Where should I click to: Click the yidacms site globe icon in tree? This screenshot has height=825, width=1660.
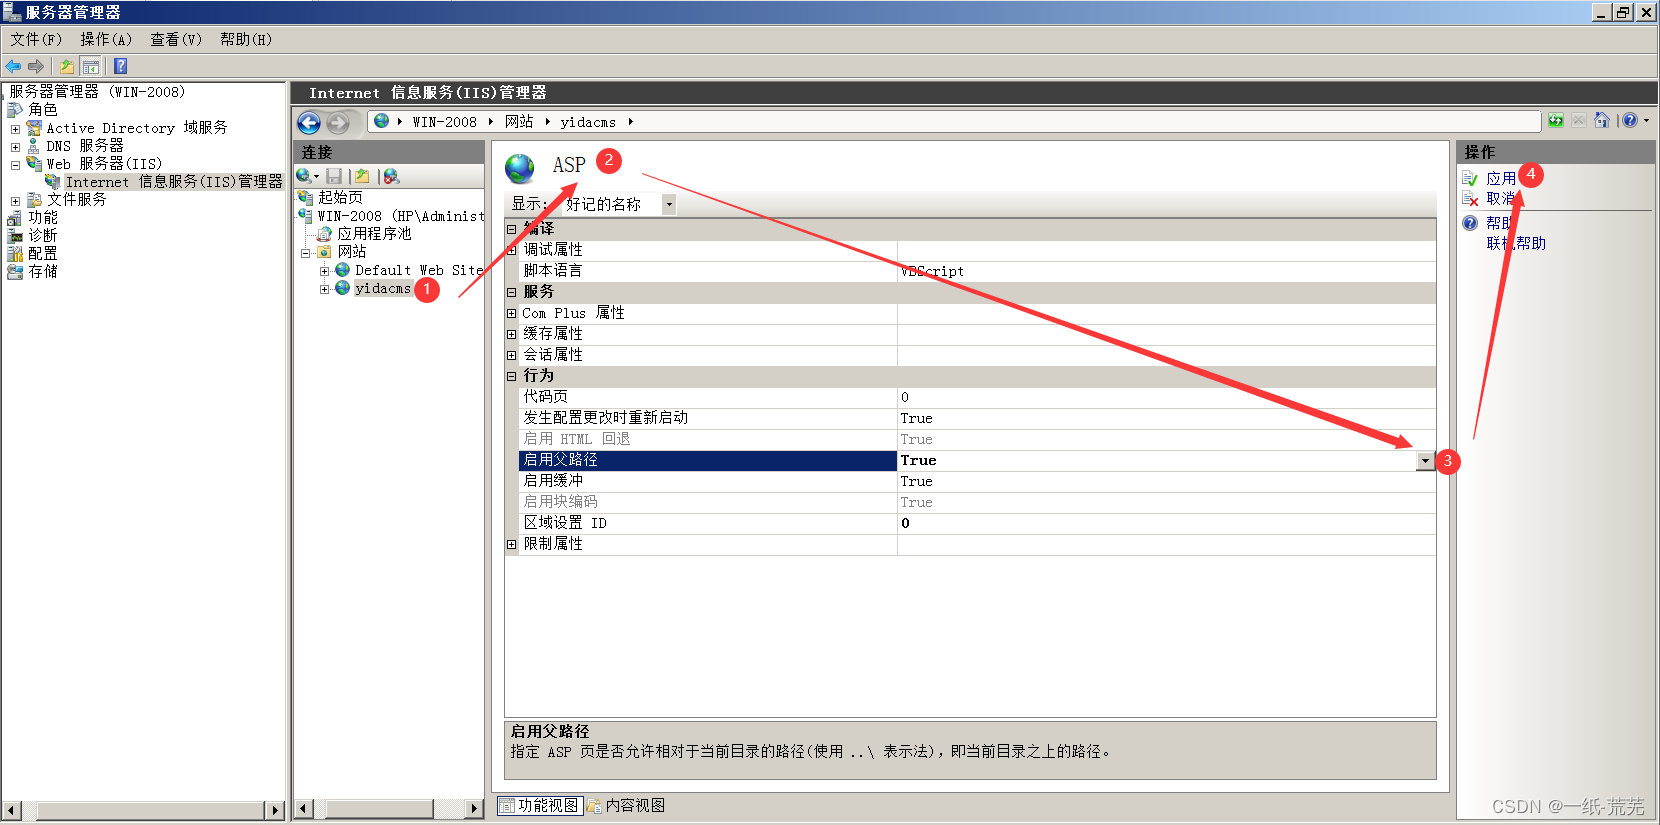(343, 288)
